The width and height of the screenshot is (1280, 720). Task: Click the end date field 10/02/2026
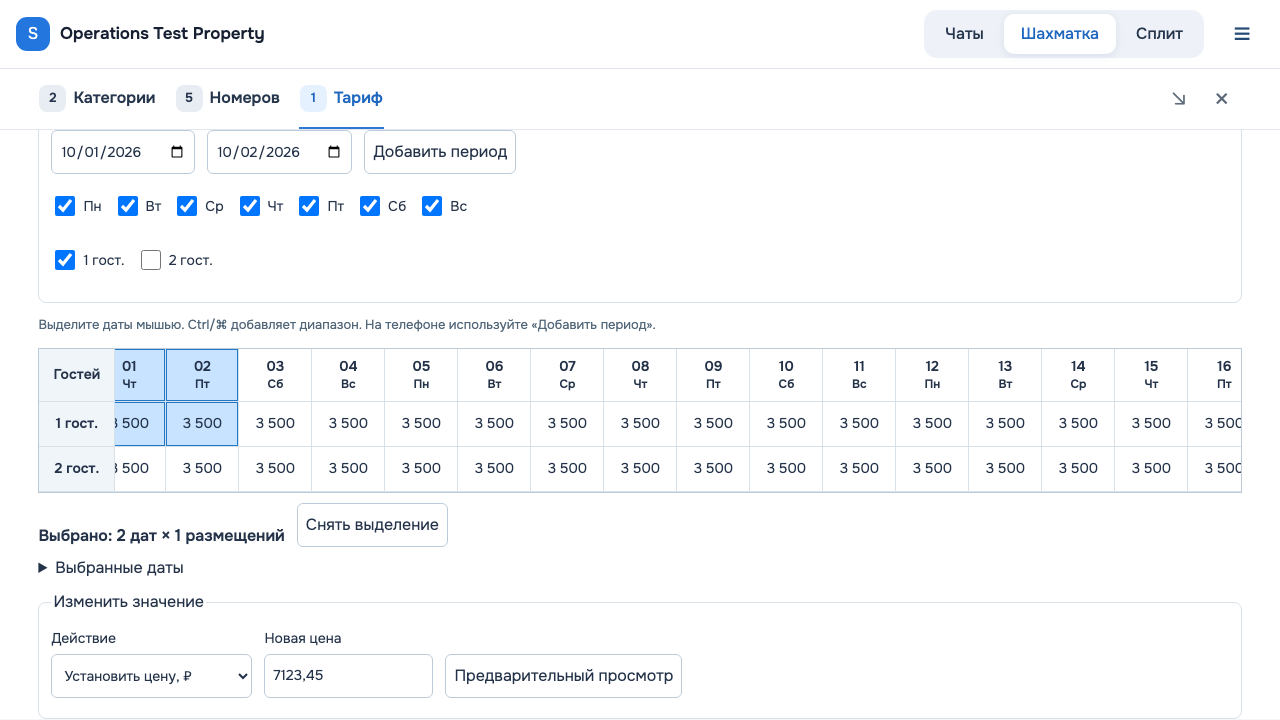click(279, 152)
